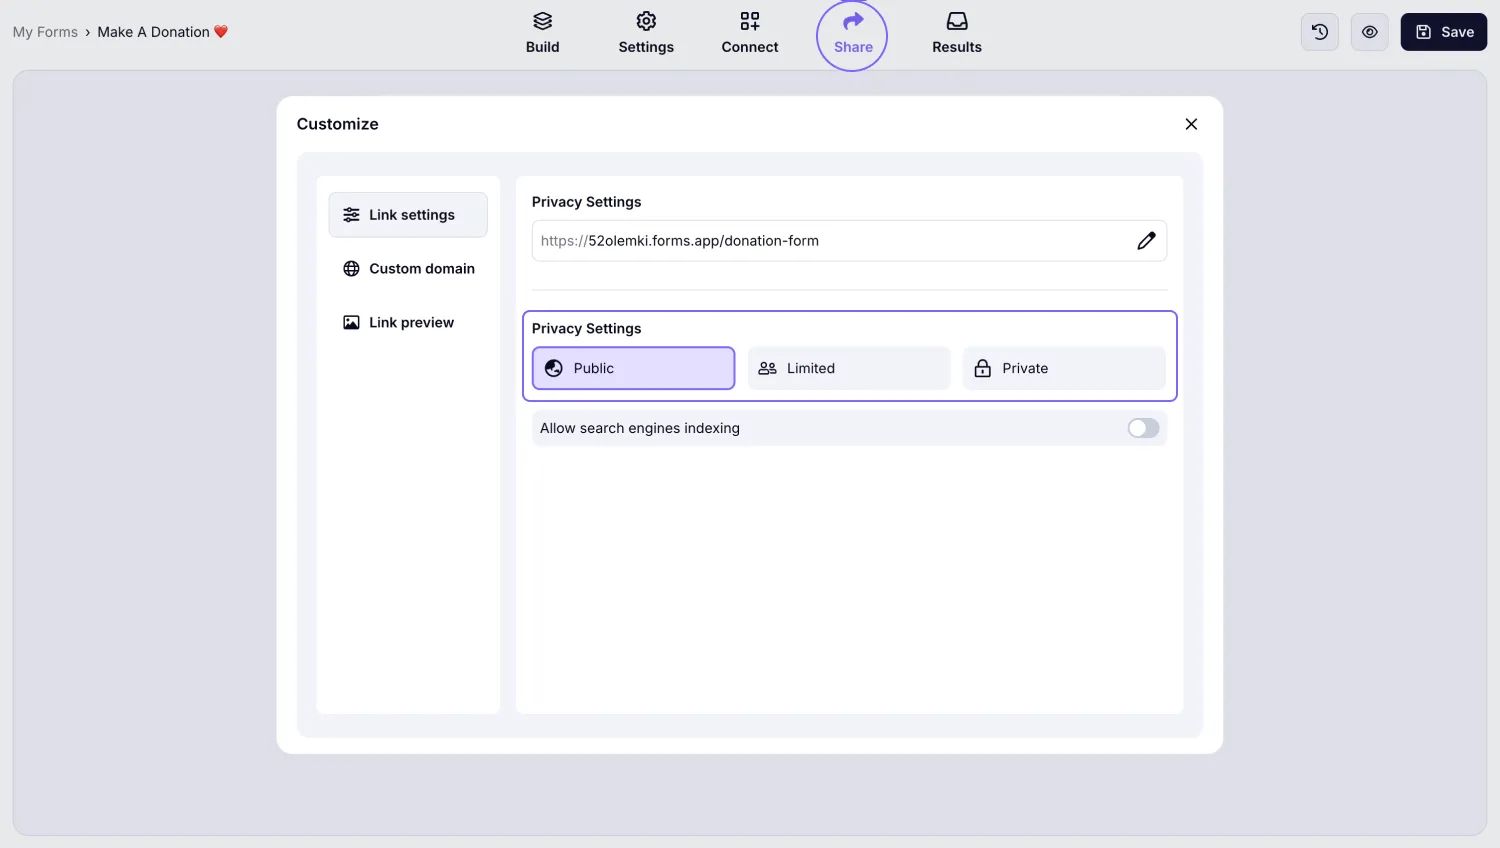This screenshot has height=848, width=1500.
Task: Close the Customize dialog
Action: click(1190, 124)
